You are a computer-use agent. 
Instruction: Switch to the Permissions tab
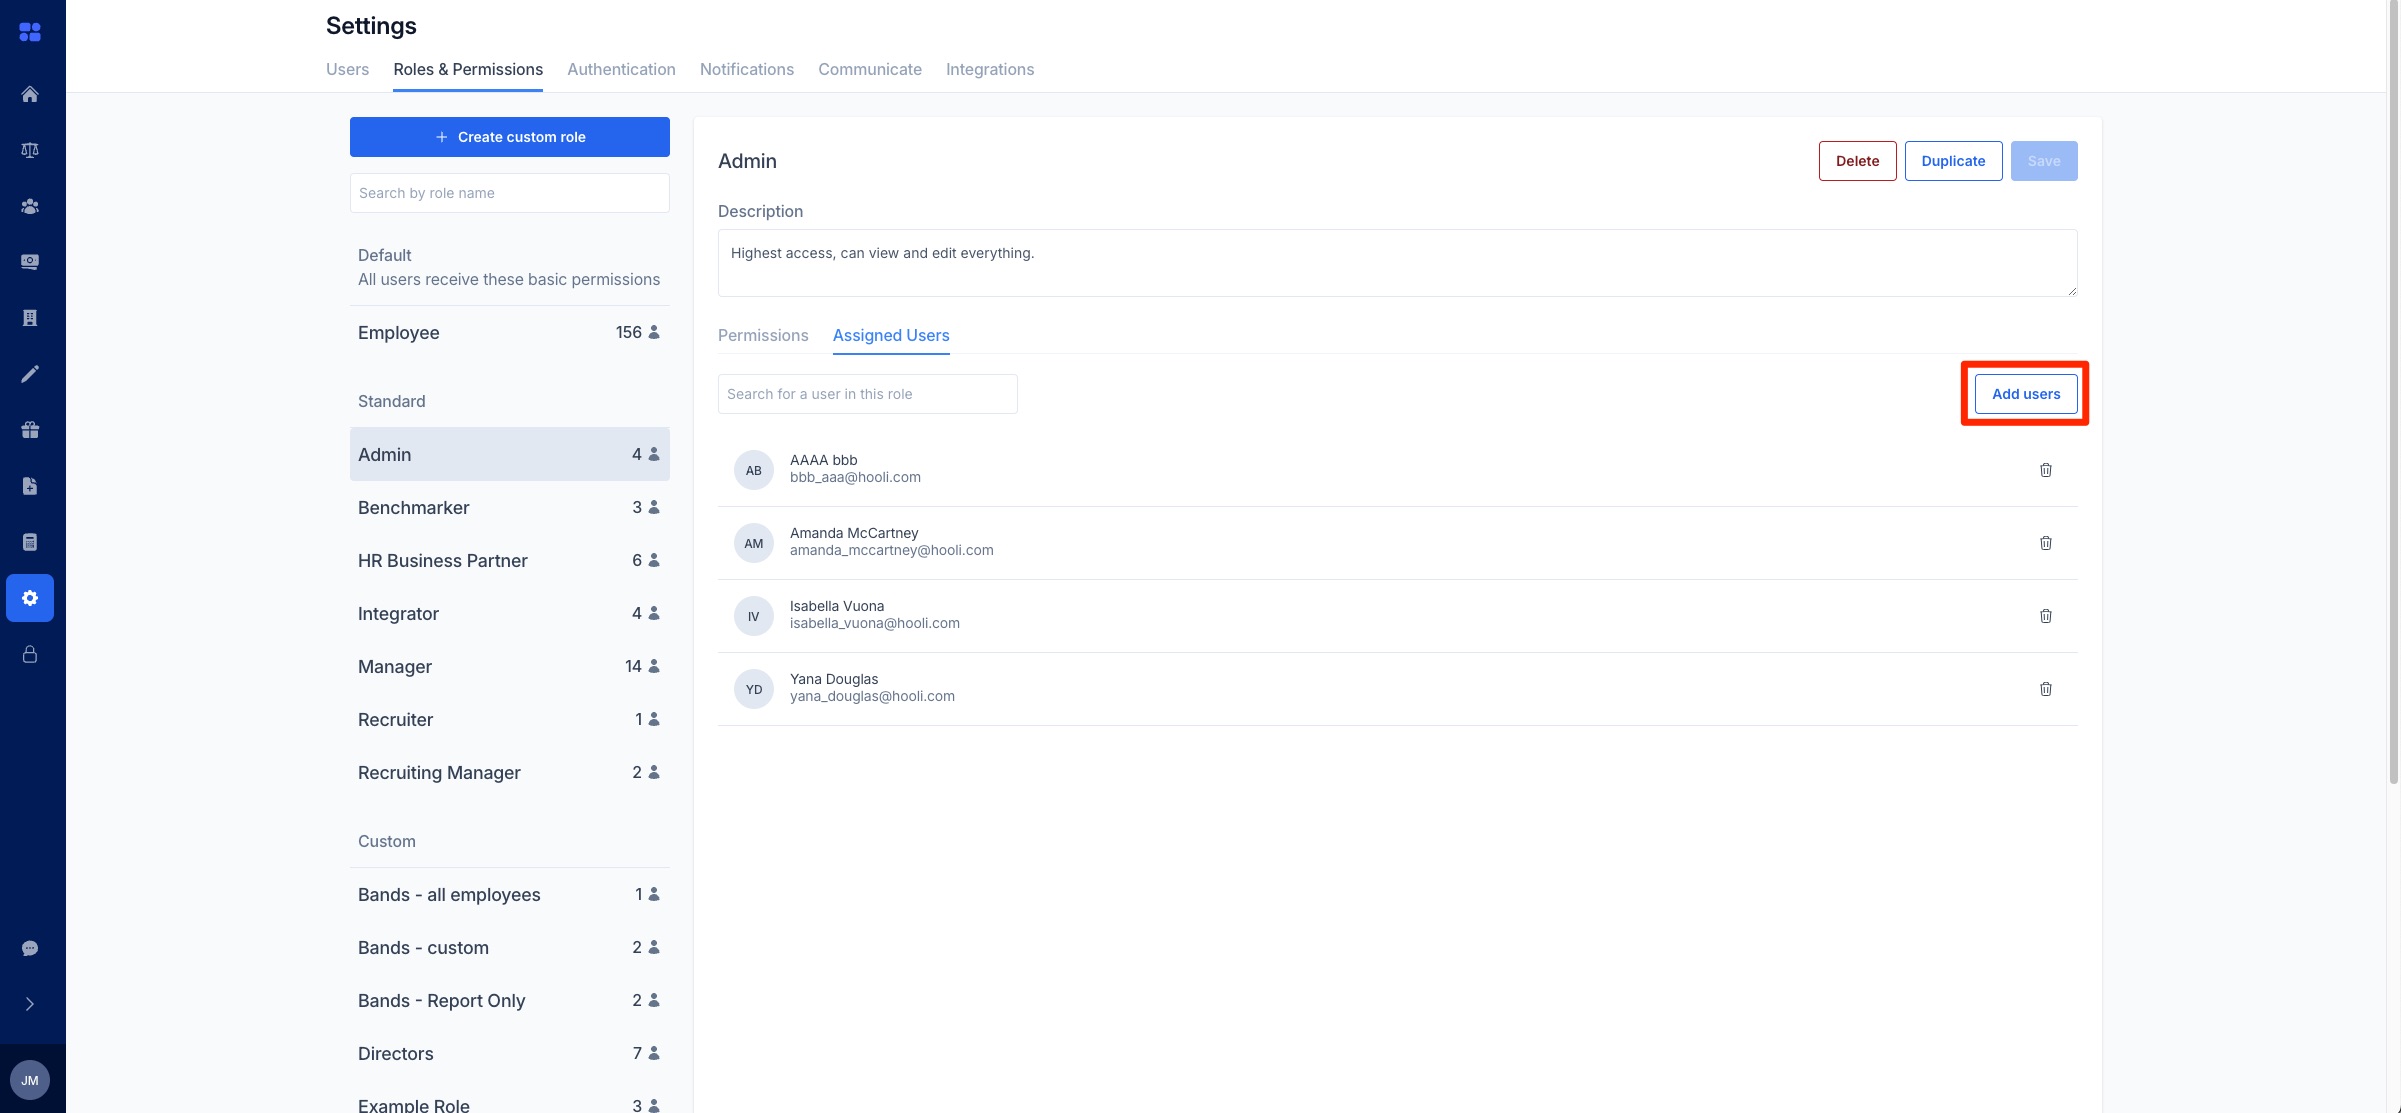[763, 335]
